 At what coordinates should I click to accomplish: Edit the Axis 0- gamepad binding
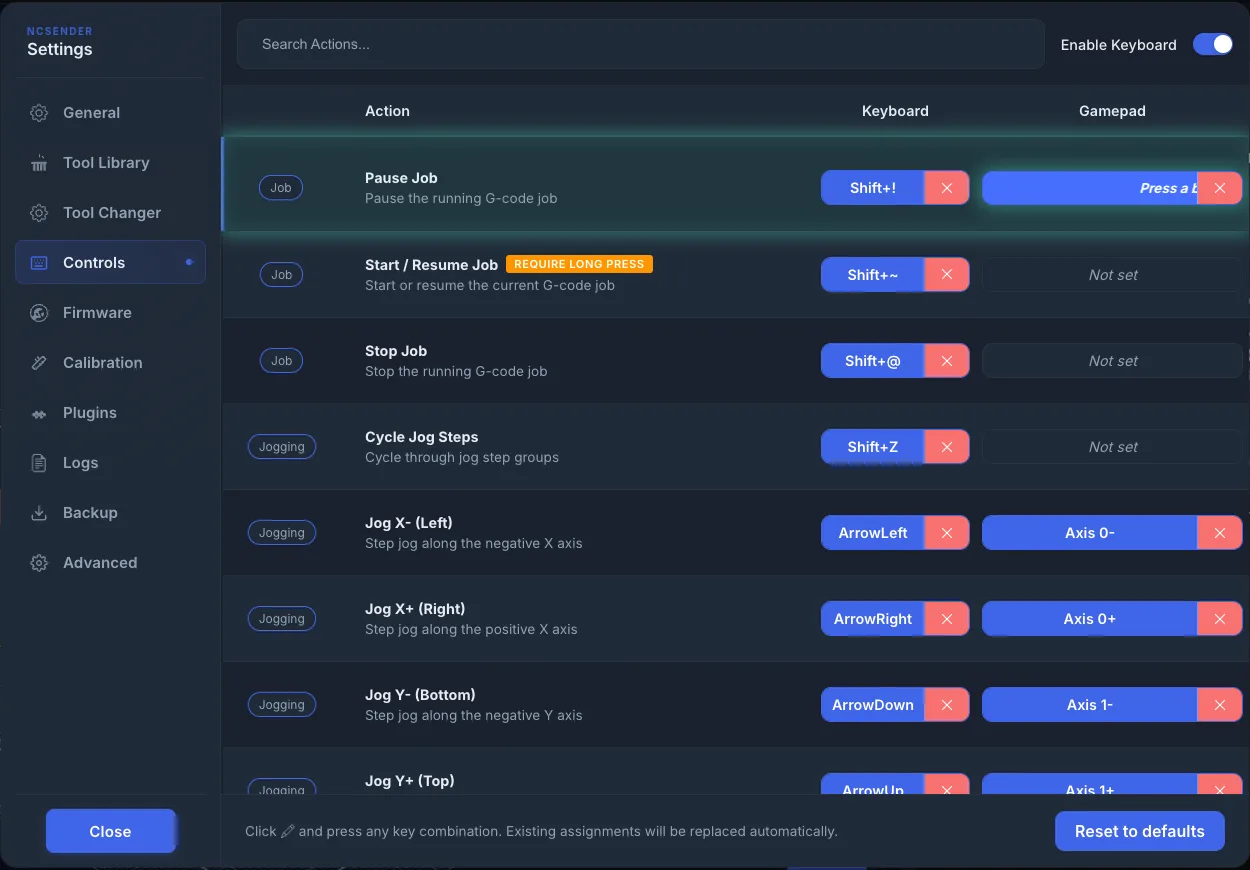[x=1090, y=533]
